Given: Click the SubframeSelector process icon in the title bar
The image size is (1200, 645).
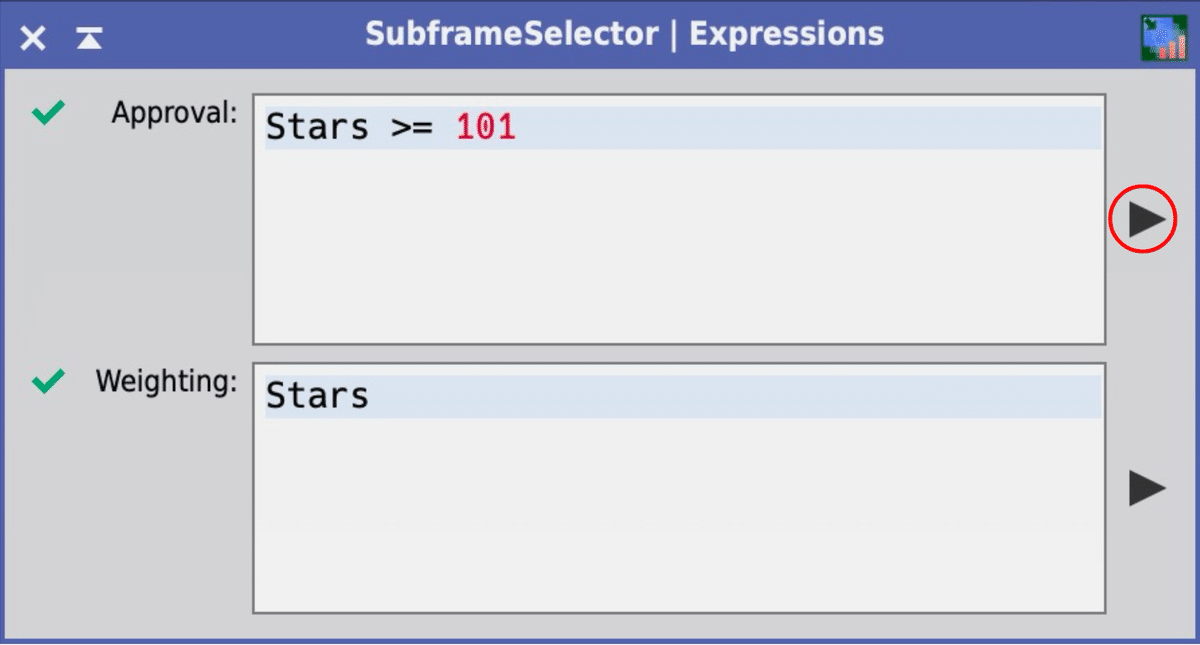Looking at the screenshot, I should (x=1164, y=38).
